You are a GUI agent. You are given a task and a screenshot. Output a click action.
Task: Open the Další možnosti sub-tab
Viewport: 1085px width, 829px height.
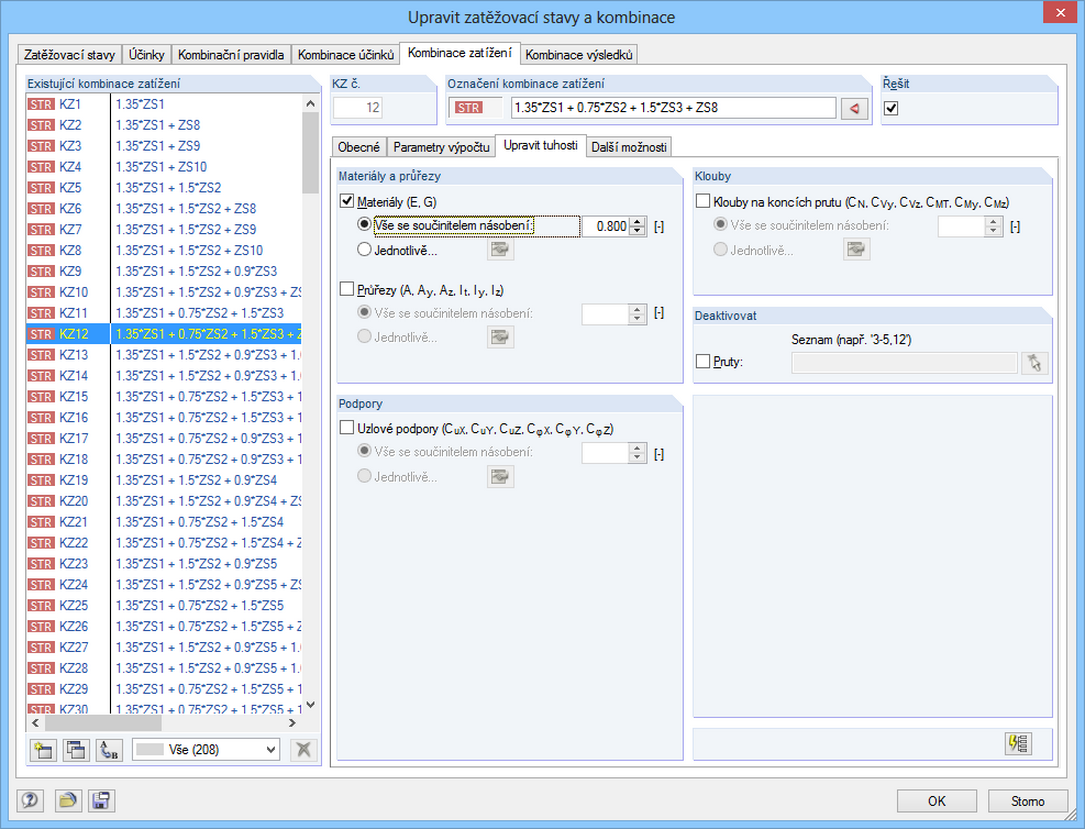[629, 147]
